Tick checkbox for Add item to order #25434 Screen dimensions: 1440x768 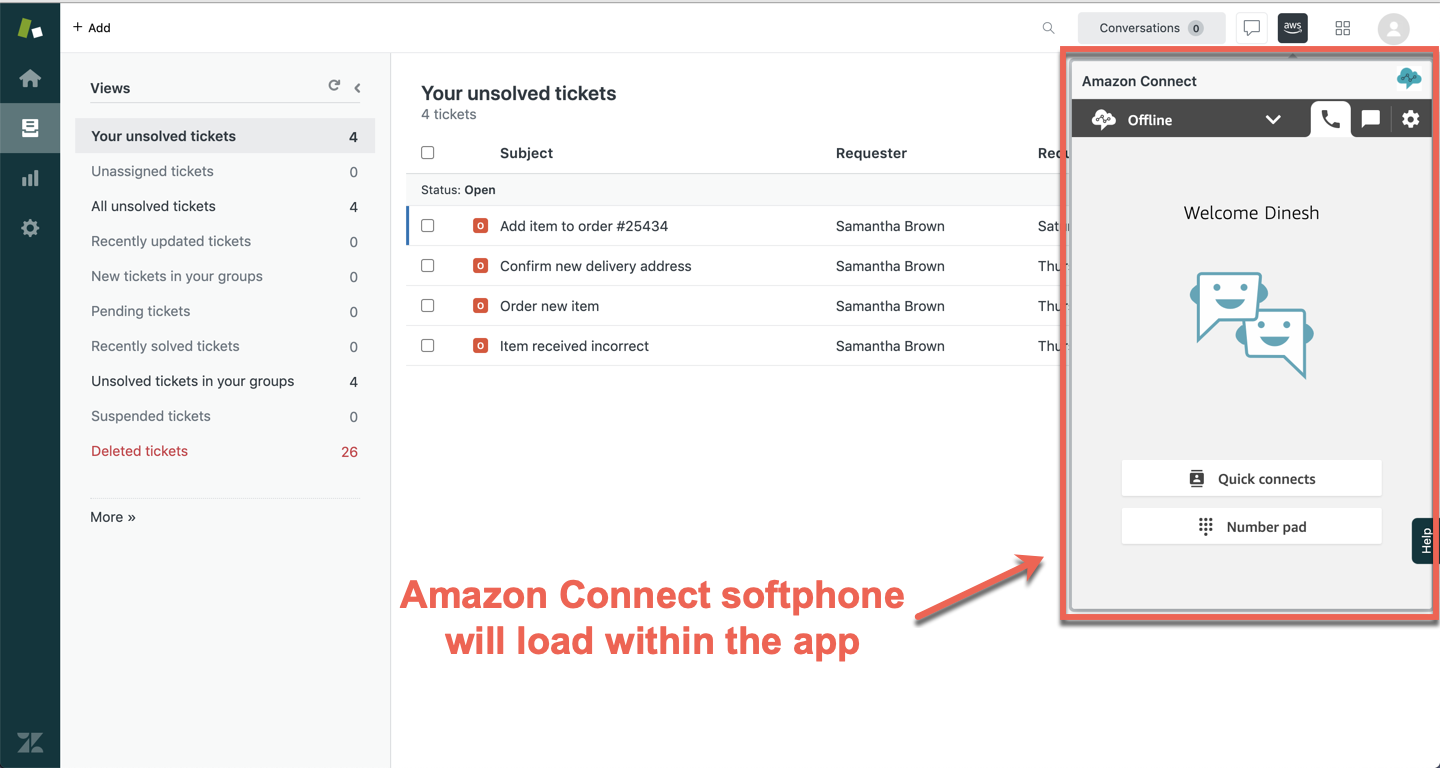428,226
